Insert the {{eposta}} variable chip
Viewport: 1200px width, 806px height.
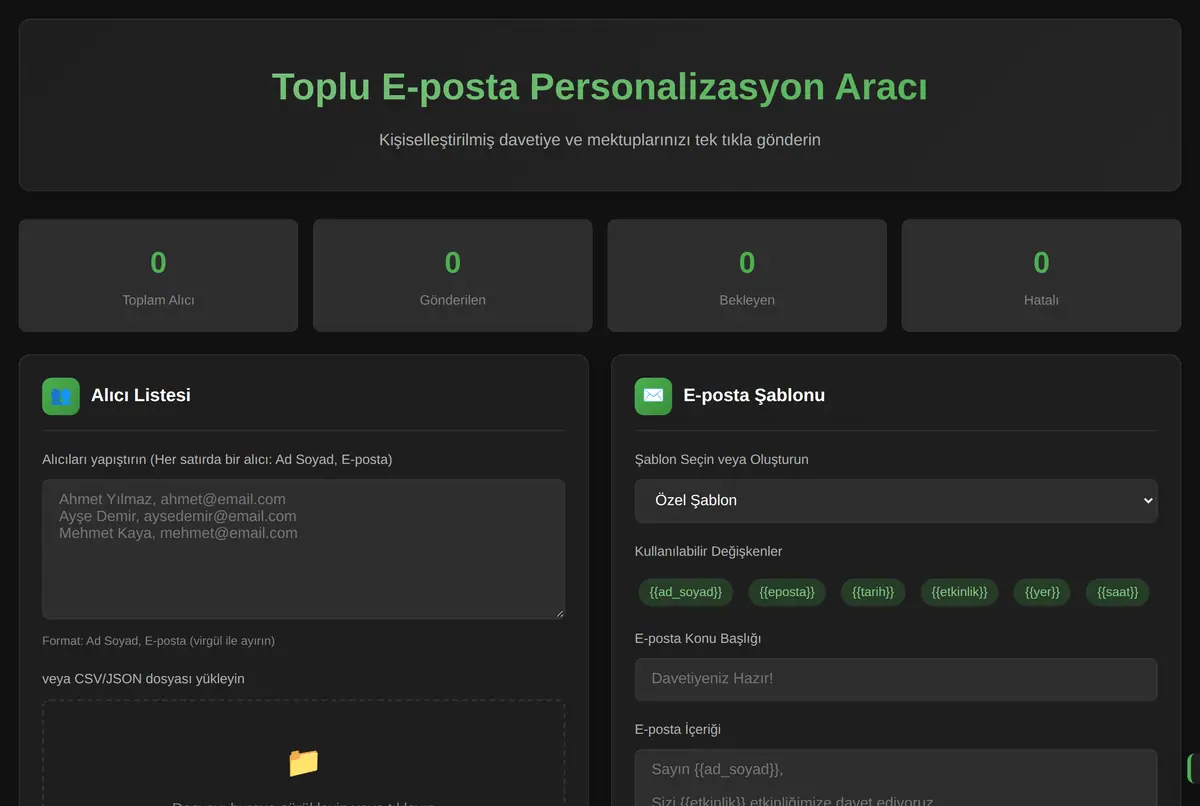pos(787,592)
